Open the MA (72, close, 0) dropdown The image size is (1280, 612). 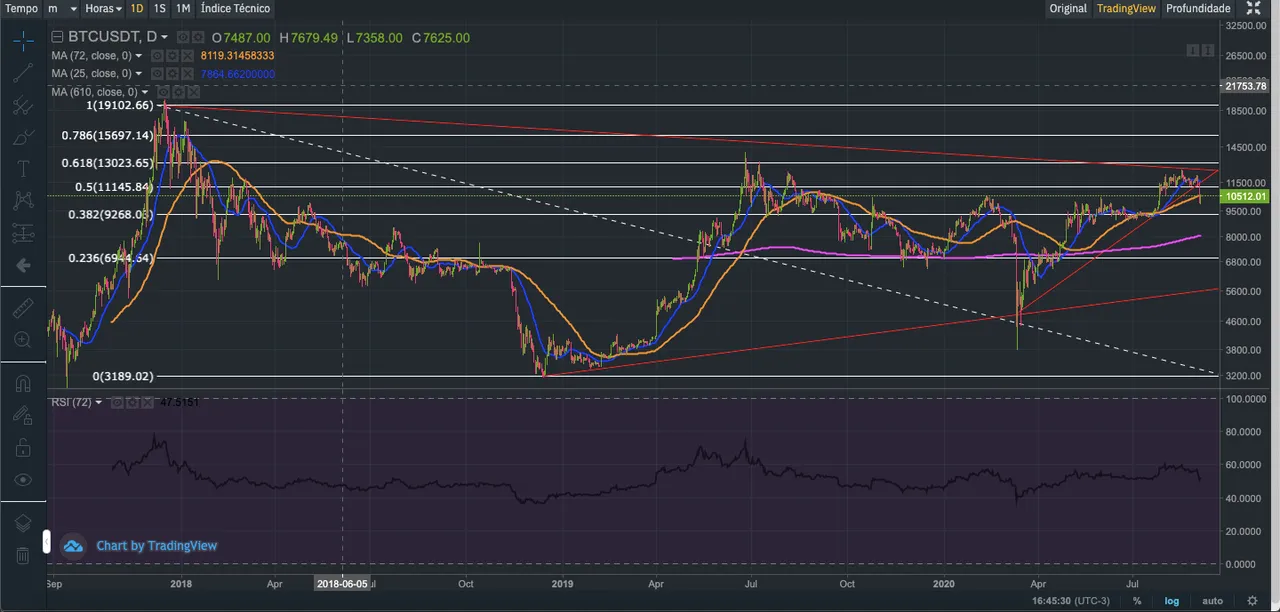[x=138, y=56]
